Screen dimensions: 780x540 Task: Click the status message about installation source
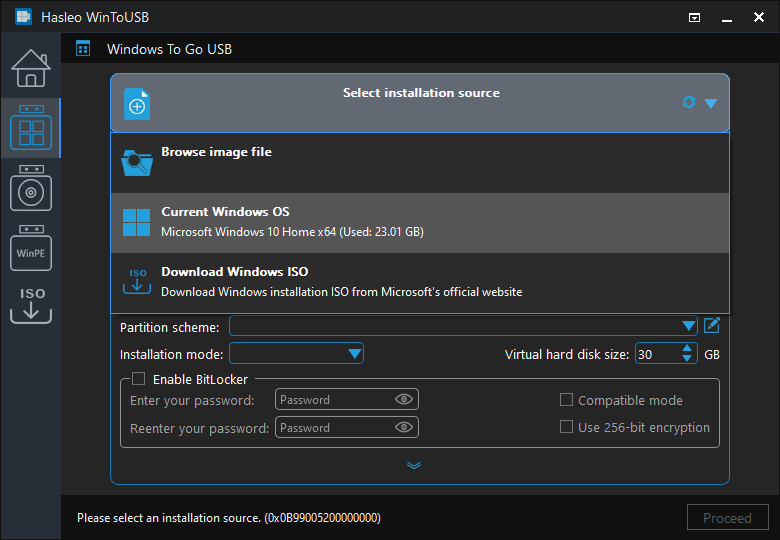229,518
